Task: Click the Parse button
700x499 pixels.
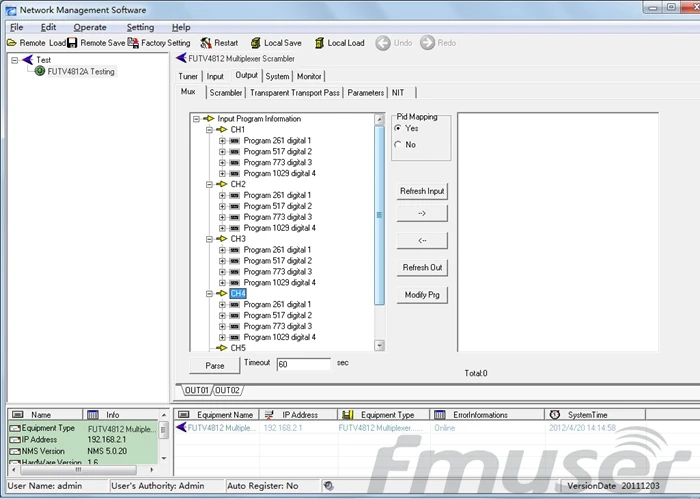Action: click(215, 366)
